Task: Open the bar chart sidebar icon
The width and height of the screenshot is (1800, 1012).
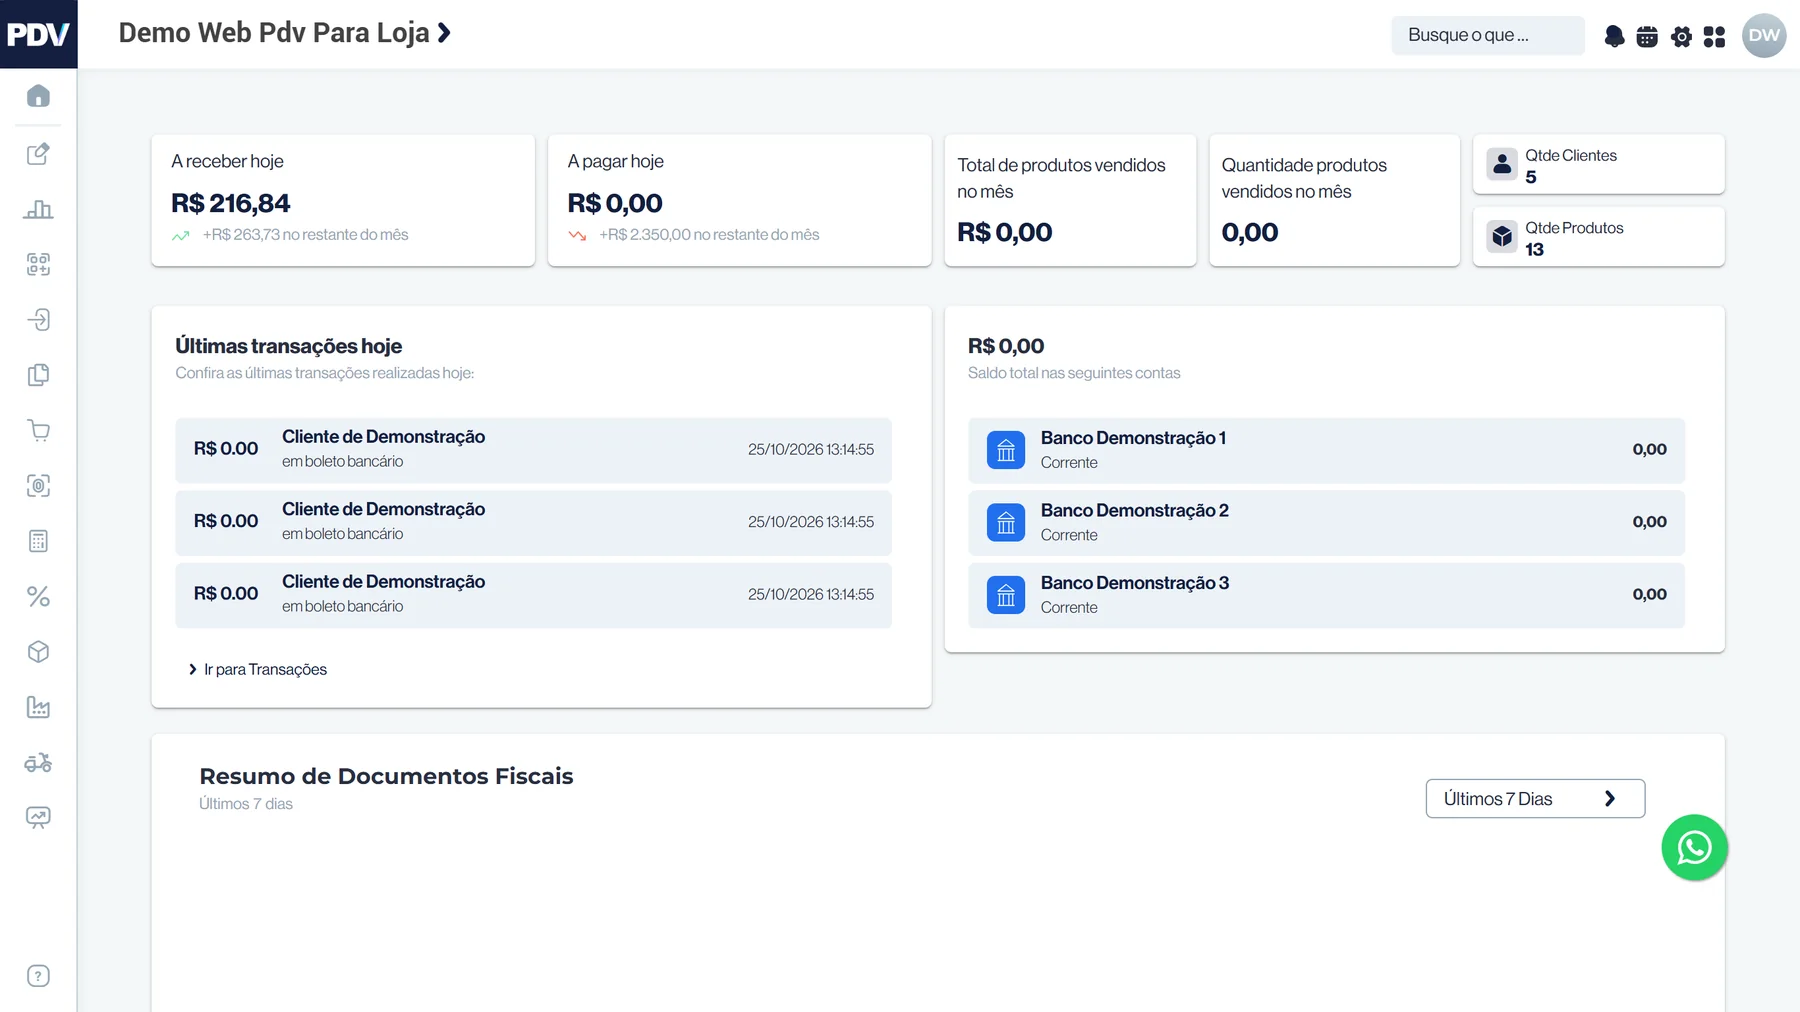Action: coord(38,209)
